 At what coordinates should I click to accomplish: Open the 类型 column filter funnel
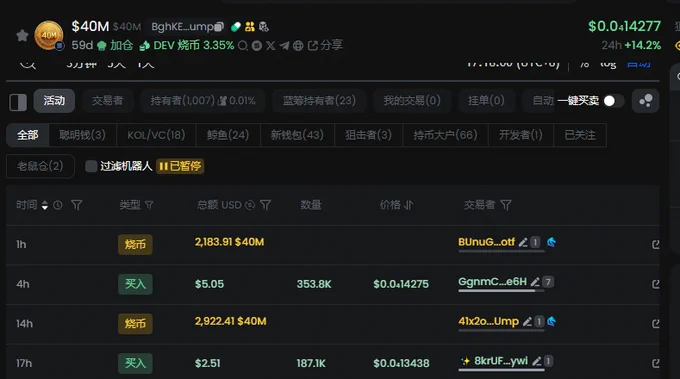point(149,205)
